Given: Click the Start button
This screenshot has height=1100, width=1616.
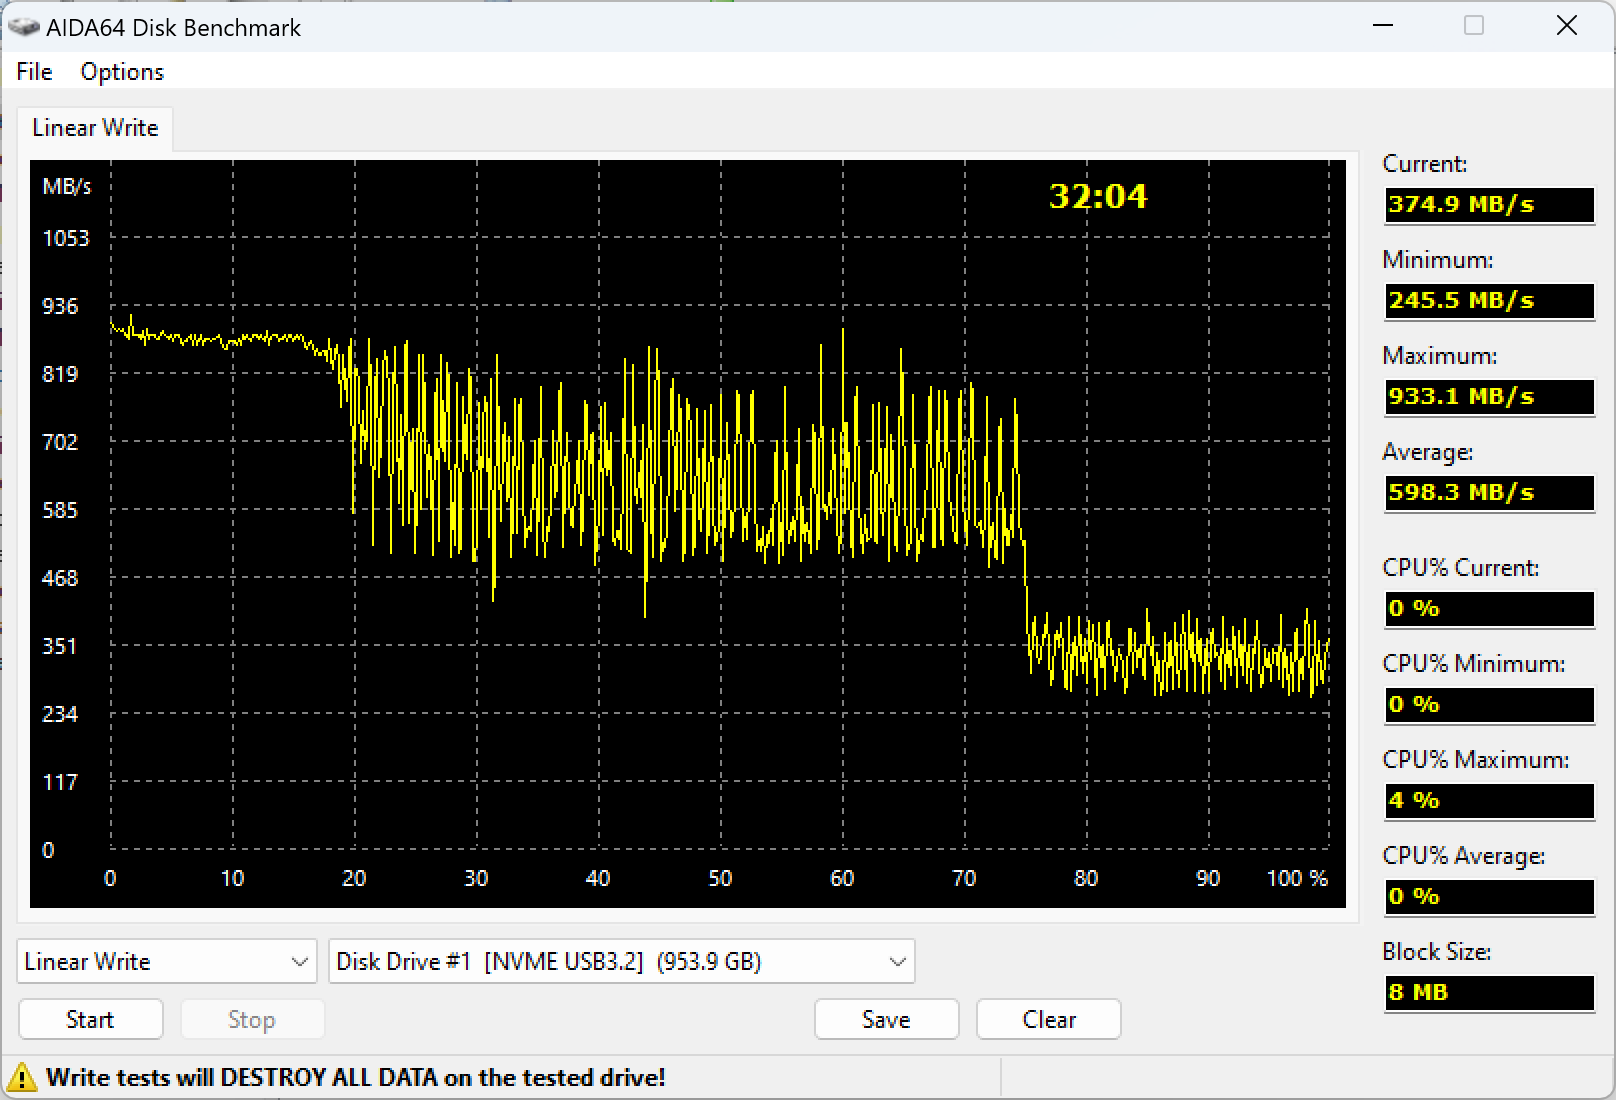Looking at the screenshot, I should click(90, 1019).
